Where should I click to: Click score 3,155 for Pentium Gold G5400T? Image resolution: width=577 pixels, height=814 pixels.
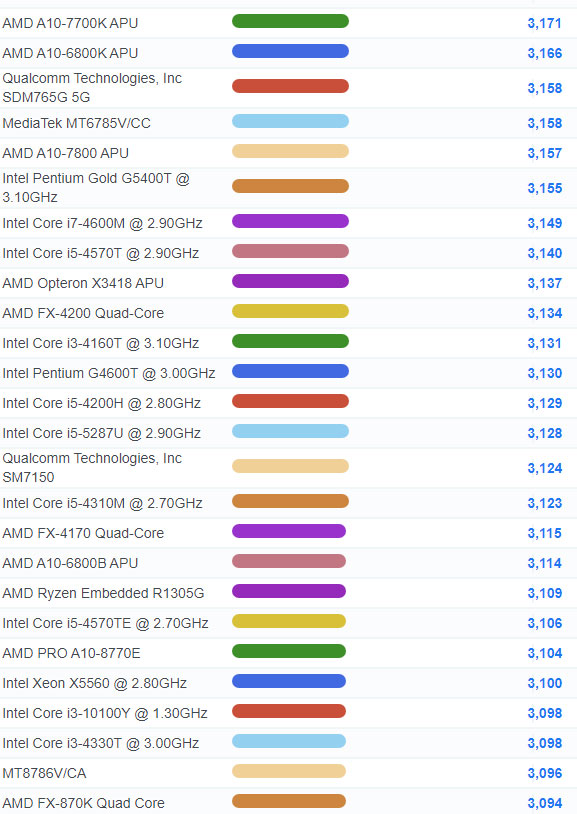click(544, 188)
